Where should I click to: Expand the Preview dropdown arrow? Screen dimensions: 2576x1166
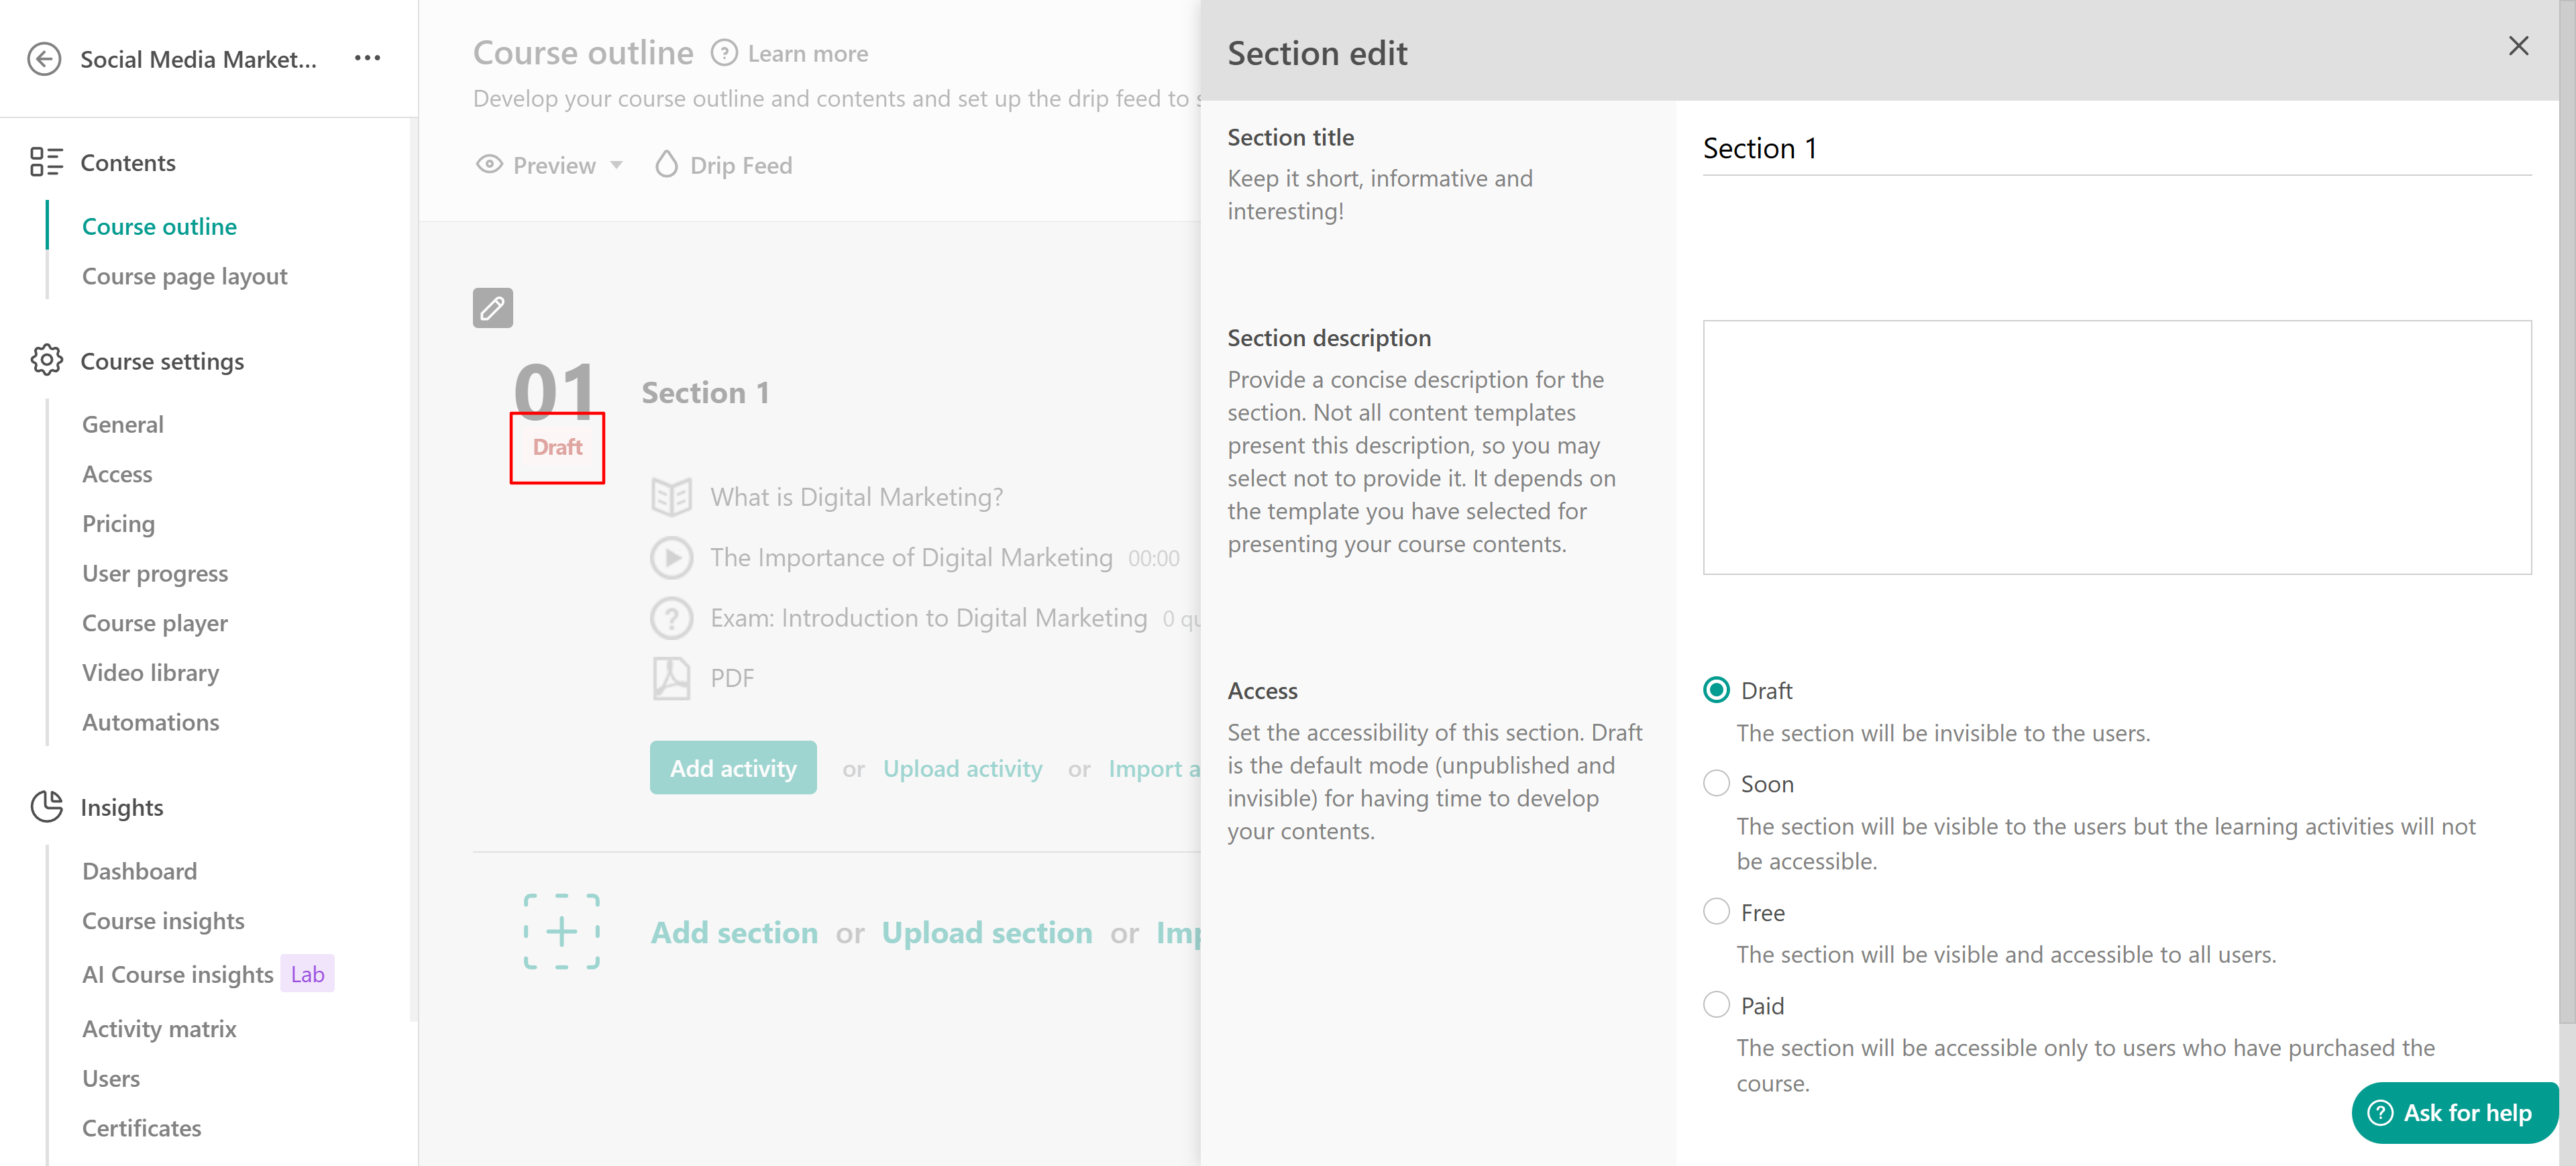tap(617, 165)
